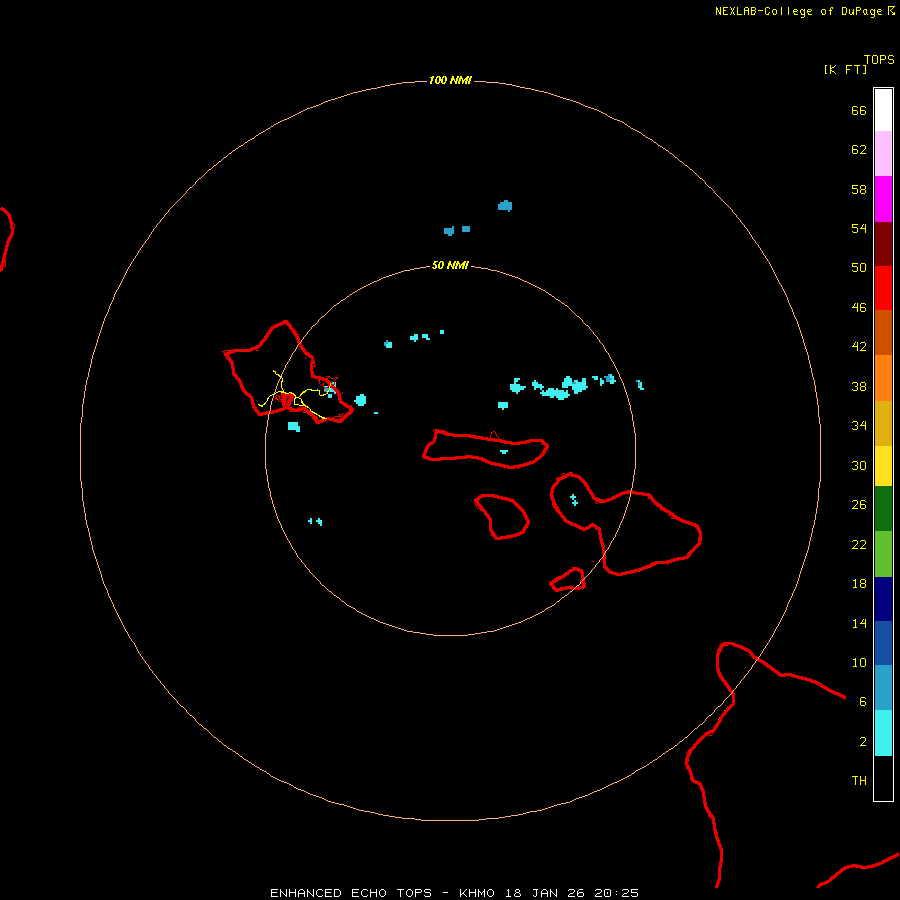Click the steel blue 14 color swatch

883,687
